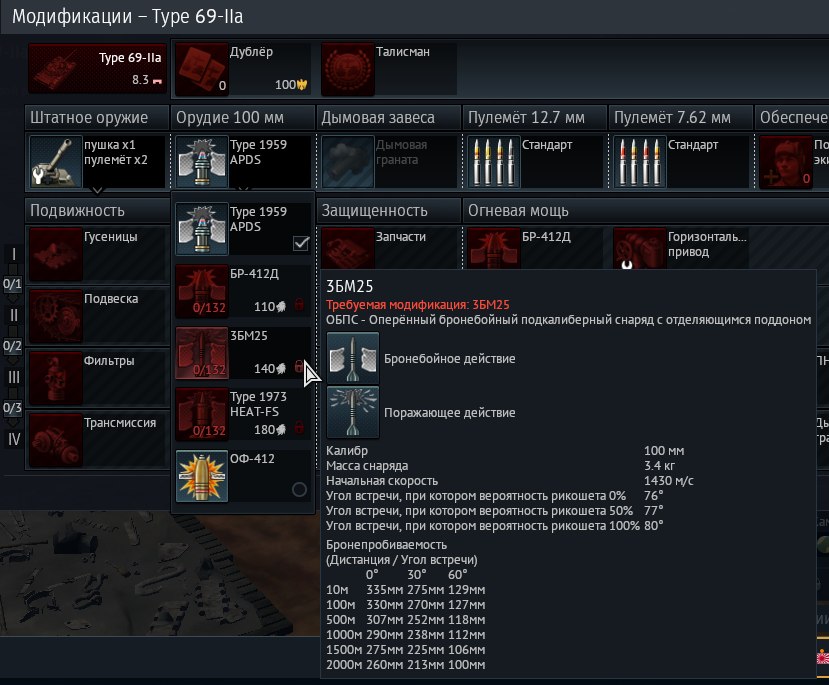Viewport: 829px width, 685px height.
Task: Click the crew helmet icon under Обеспечение
Action: pyautogui.click(x=786, y=162)
